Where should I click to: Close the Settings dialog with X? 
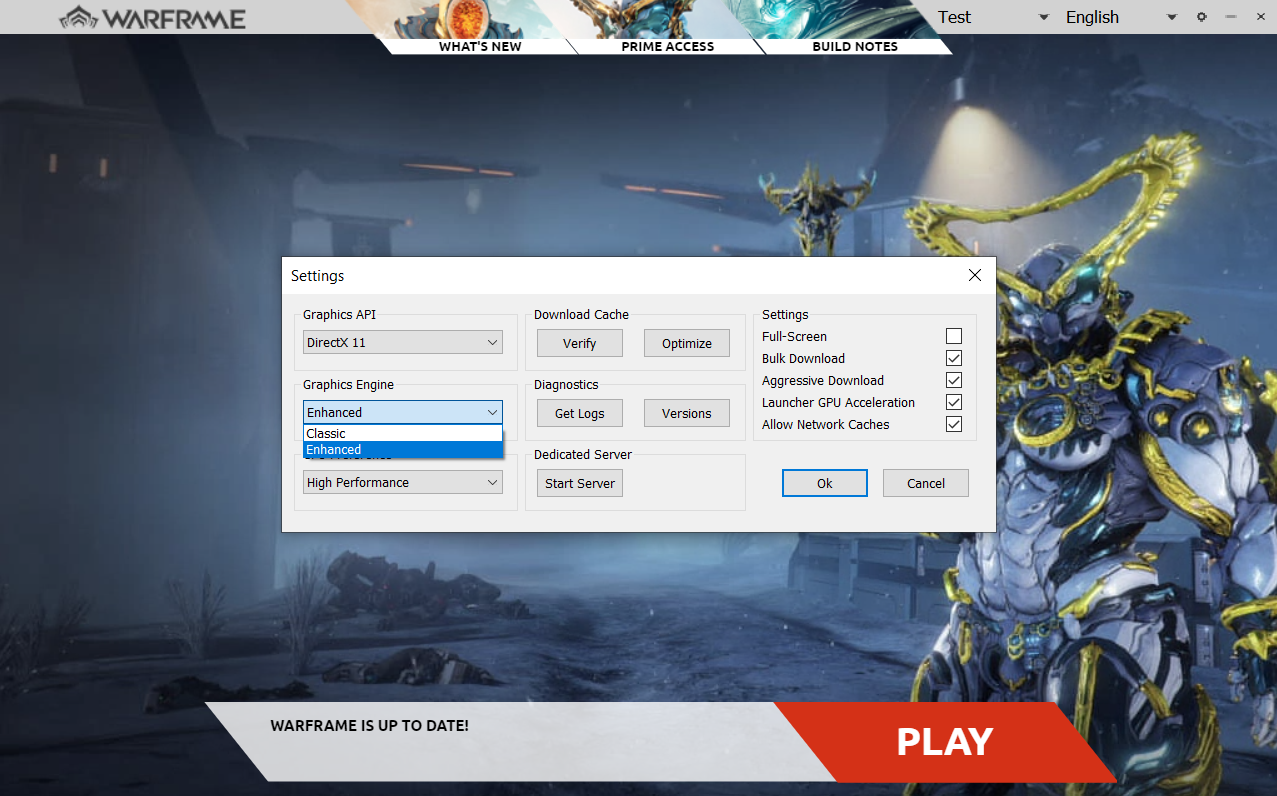coord(975,275)
